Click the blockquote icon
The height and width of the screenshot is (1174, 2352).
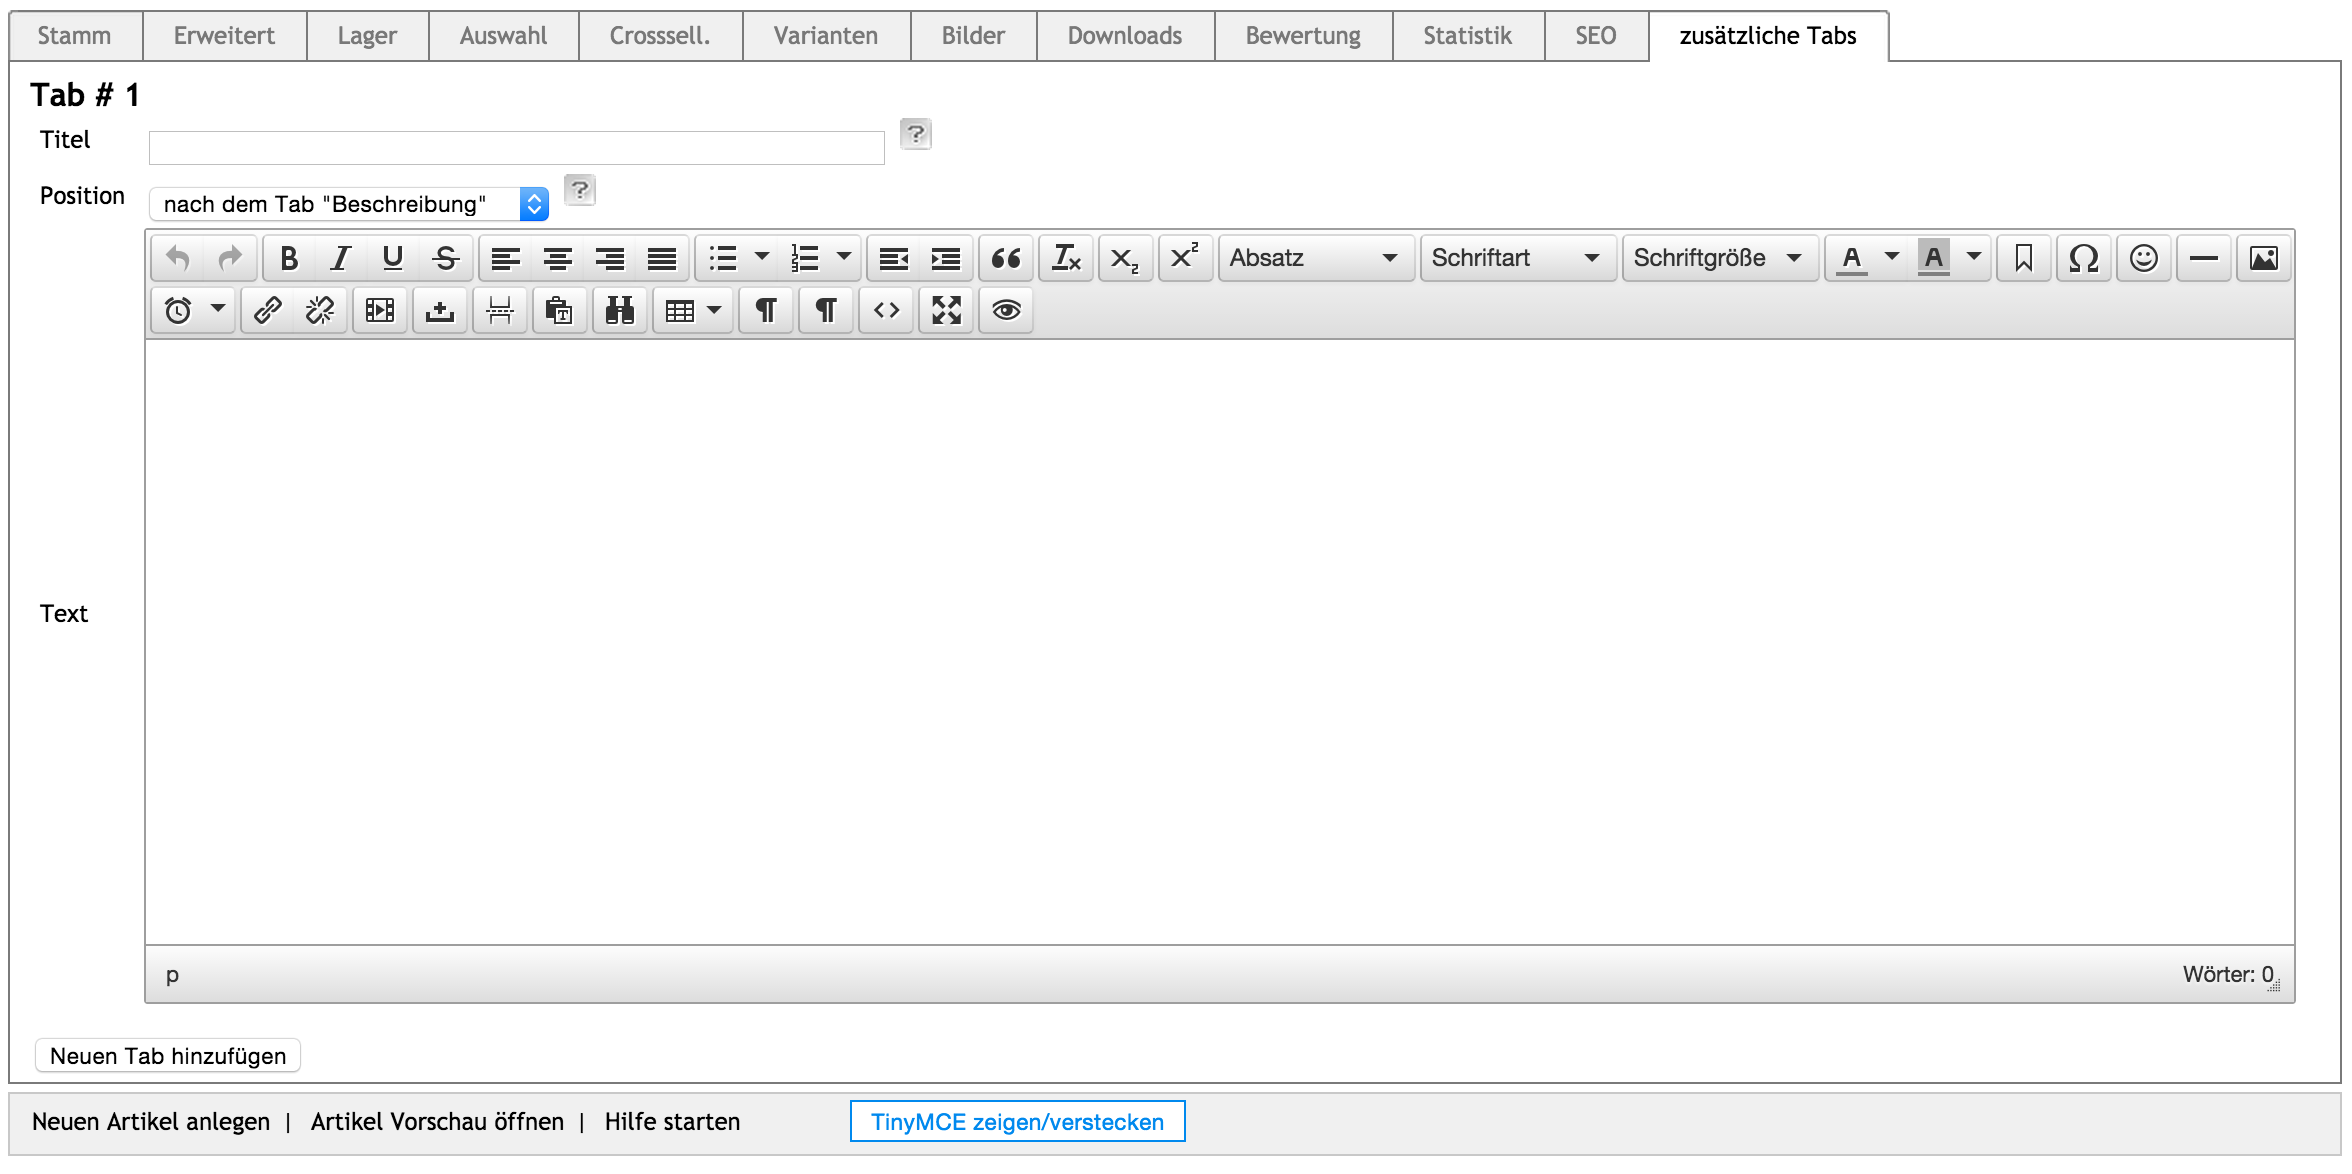point(1005,259)
